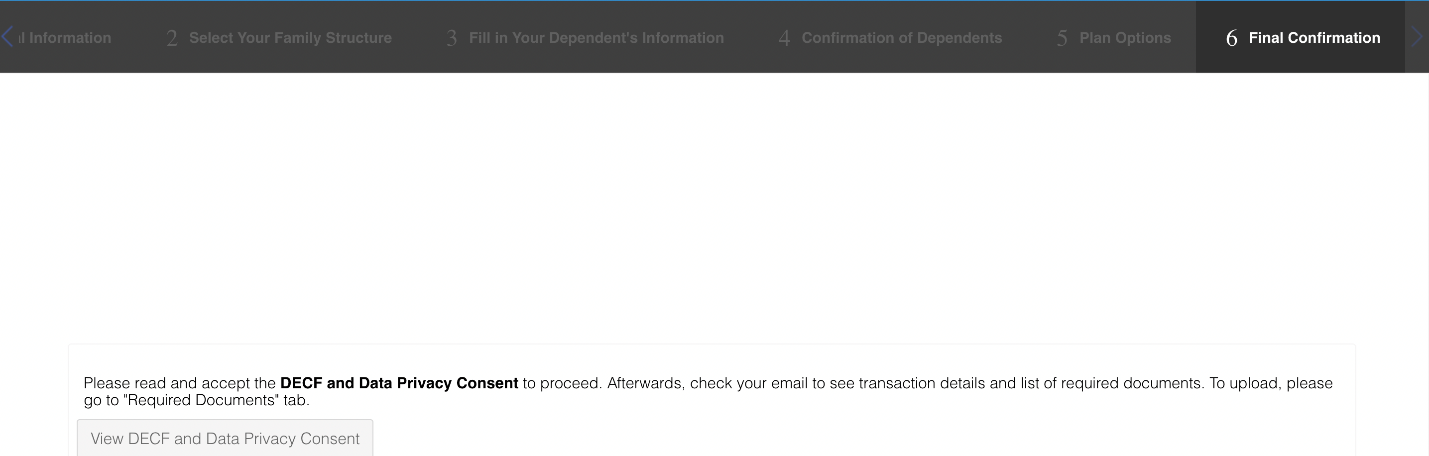Screen dimensions: 1429x456
Task: Click the step number 2 numeral
Action: (x=172, y=39)
